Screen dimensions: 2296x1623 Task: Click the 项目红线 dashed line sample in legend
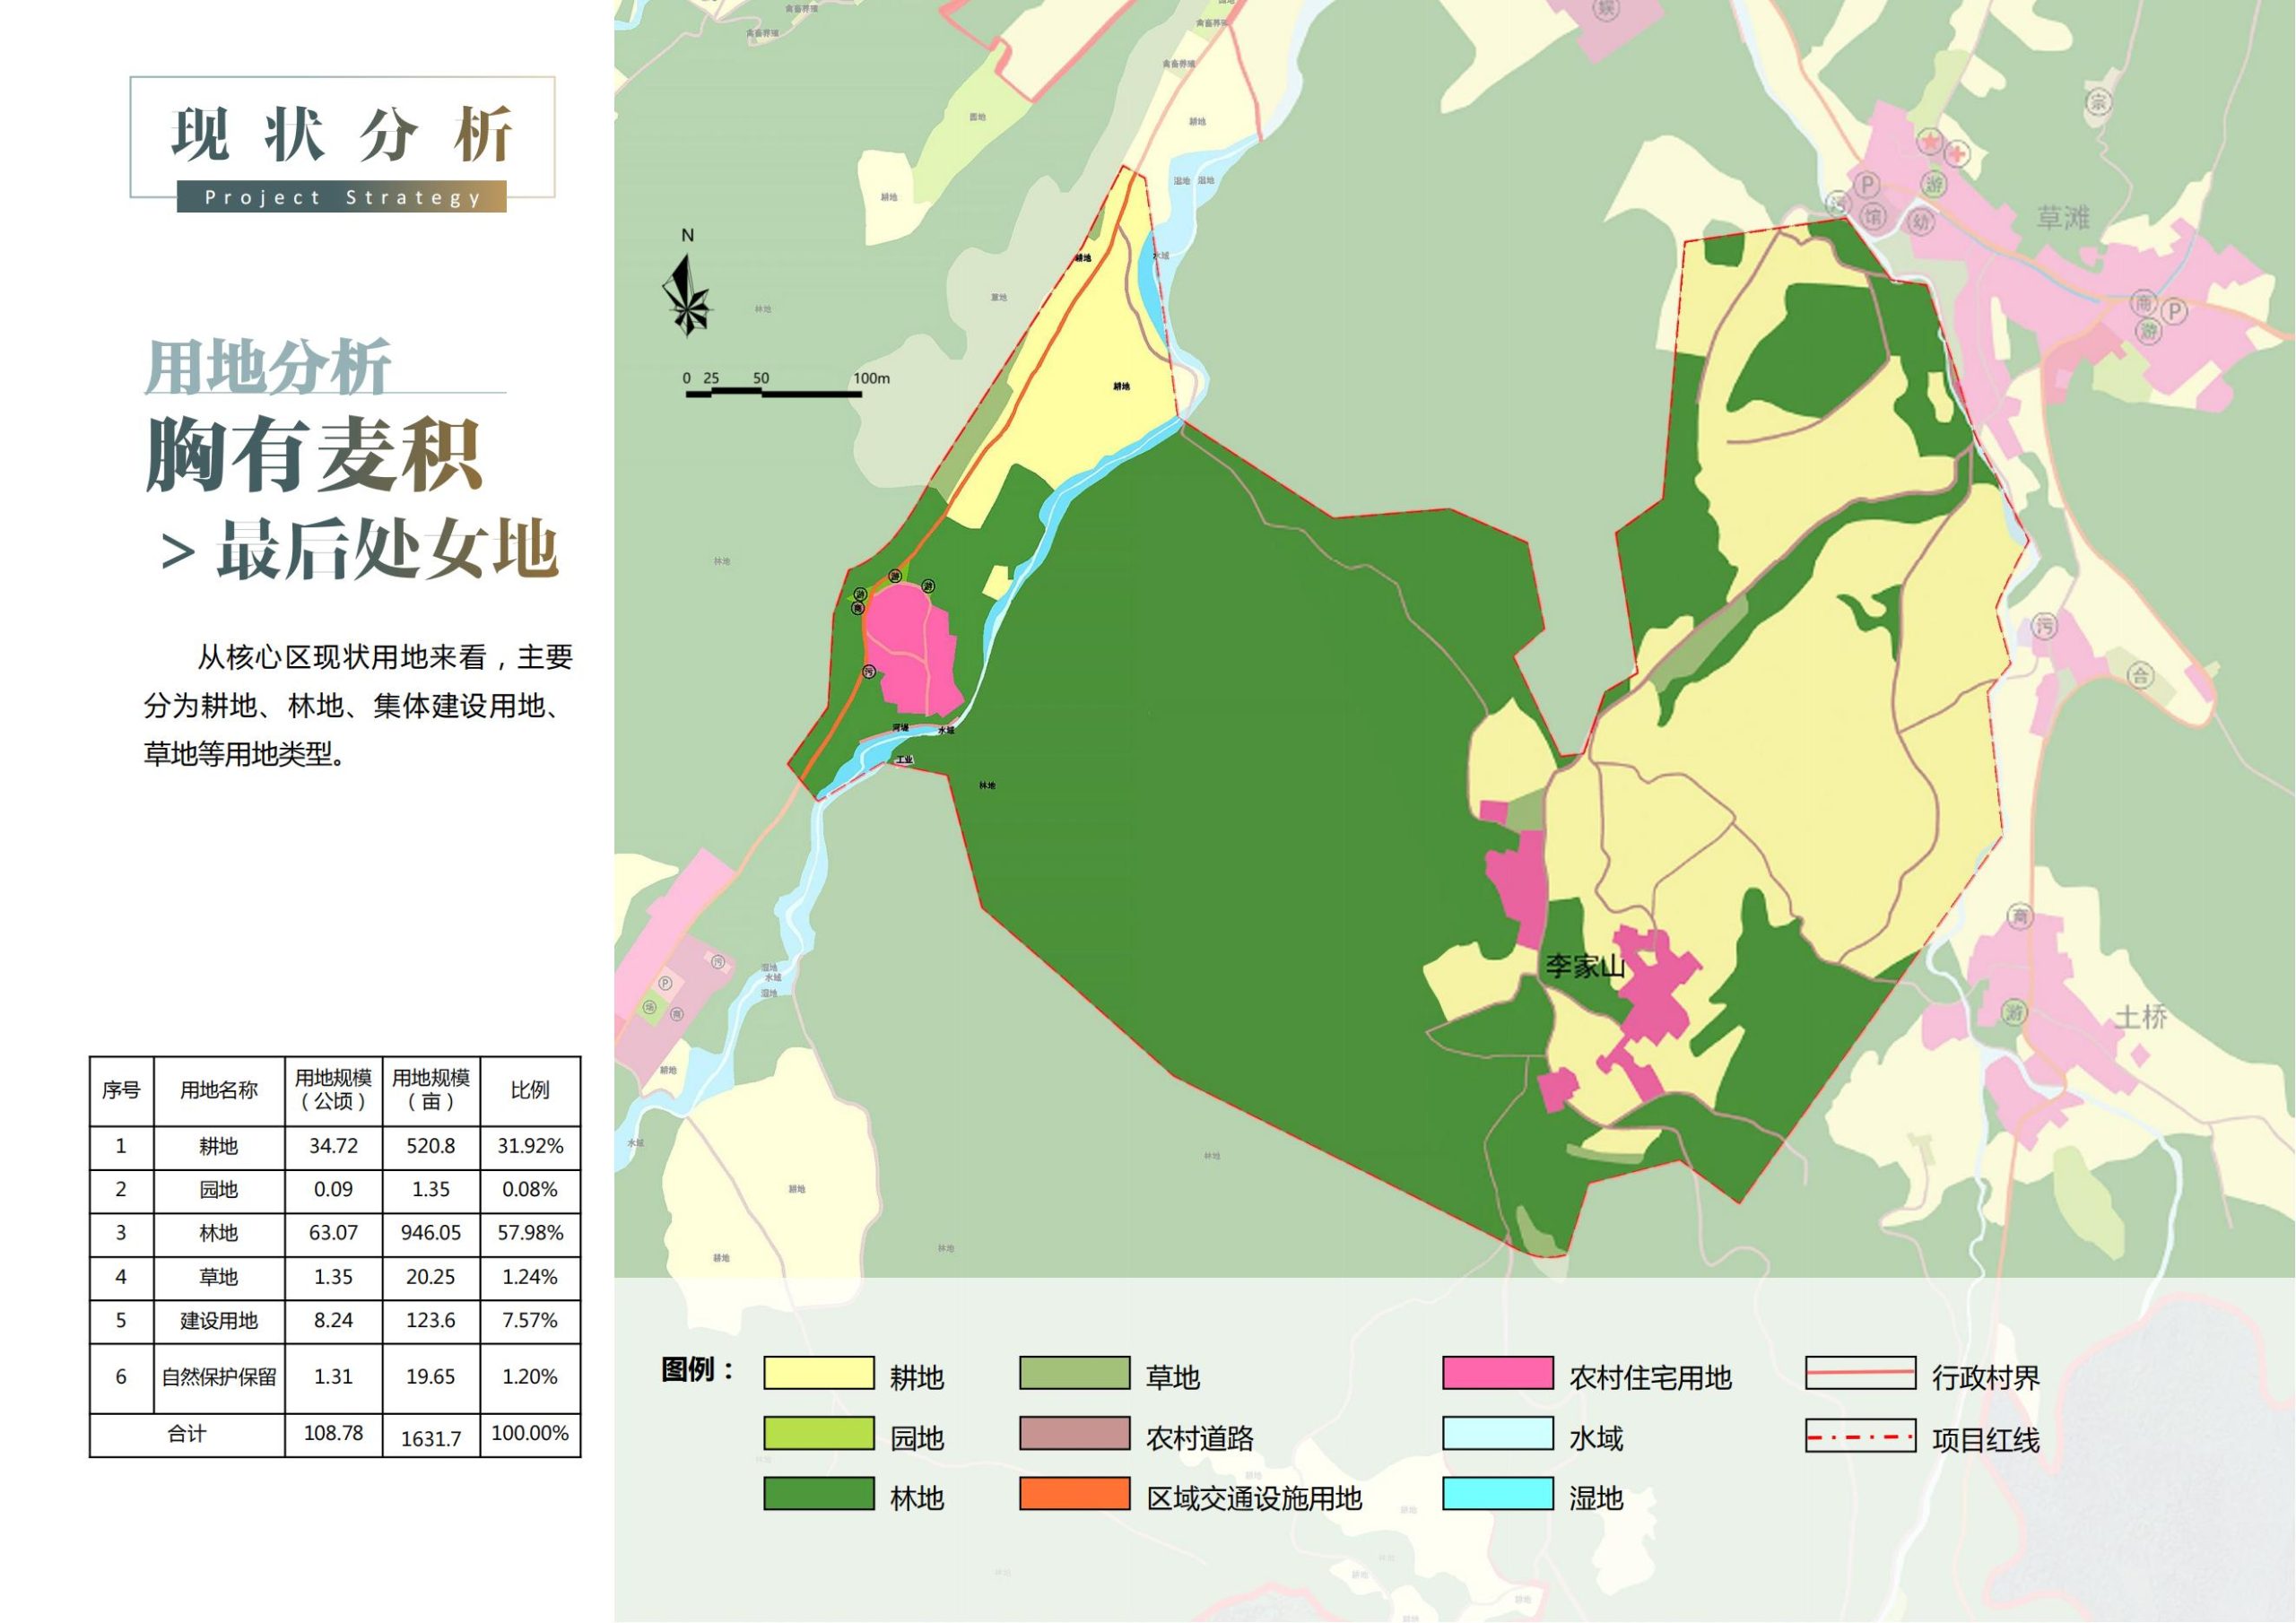tap(1860, 1435)
